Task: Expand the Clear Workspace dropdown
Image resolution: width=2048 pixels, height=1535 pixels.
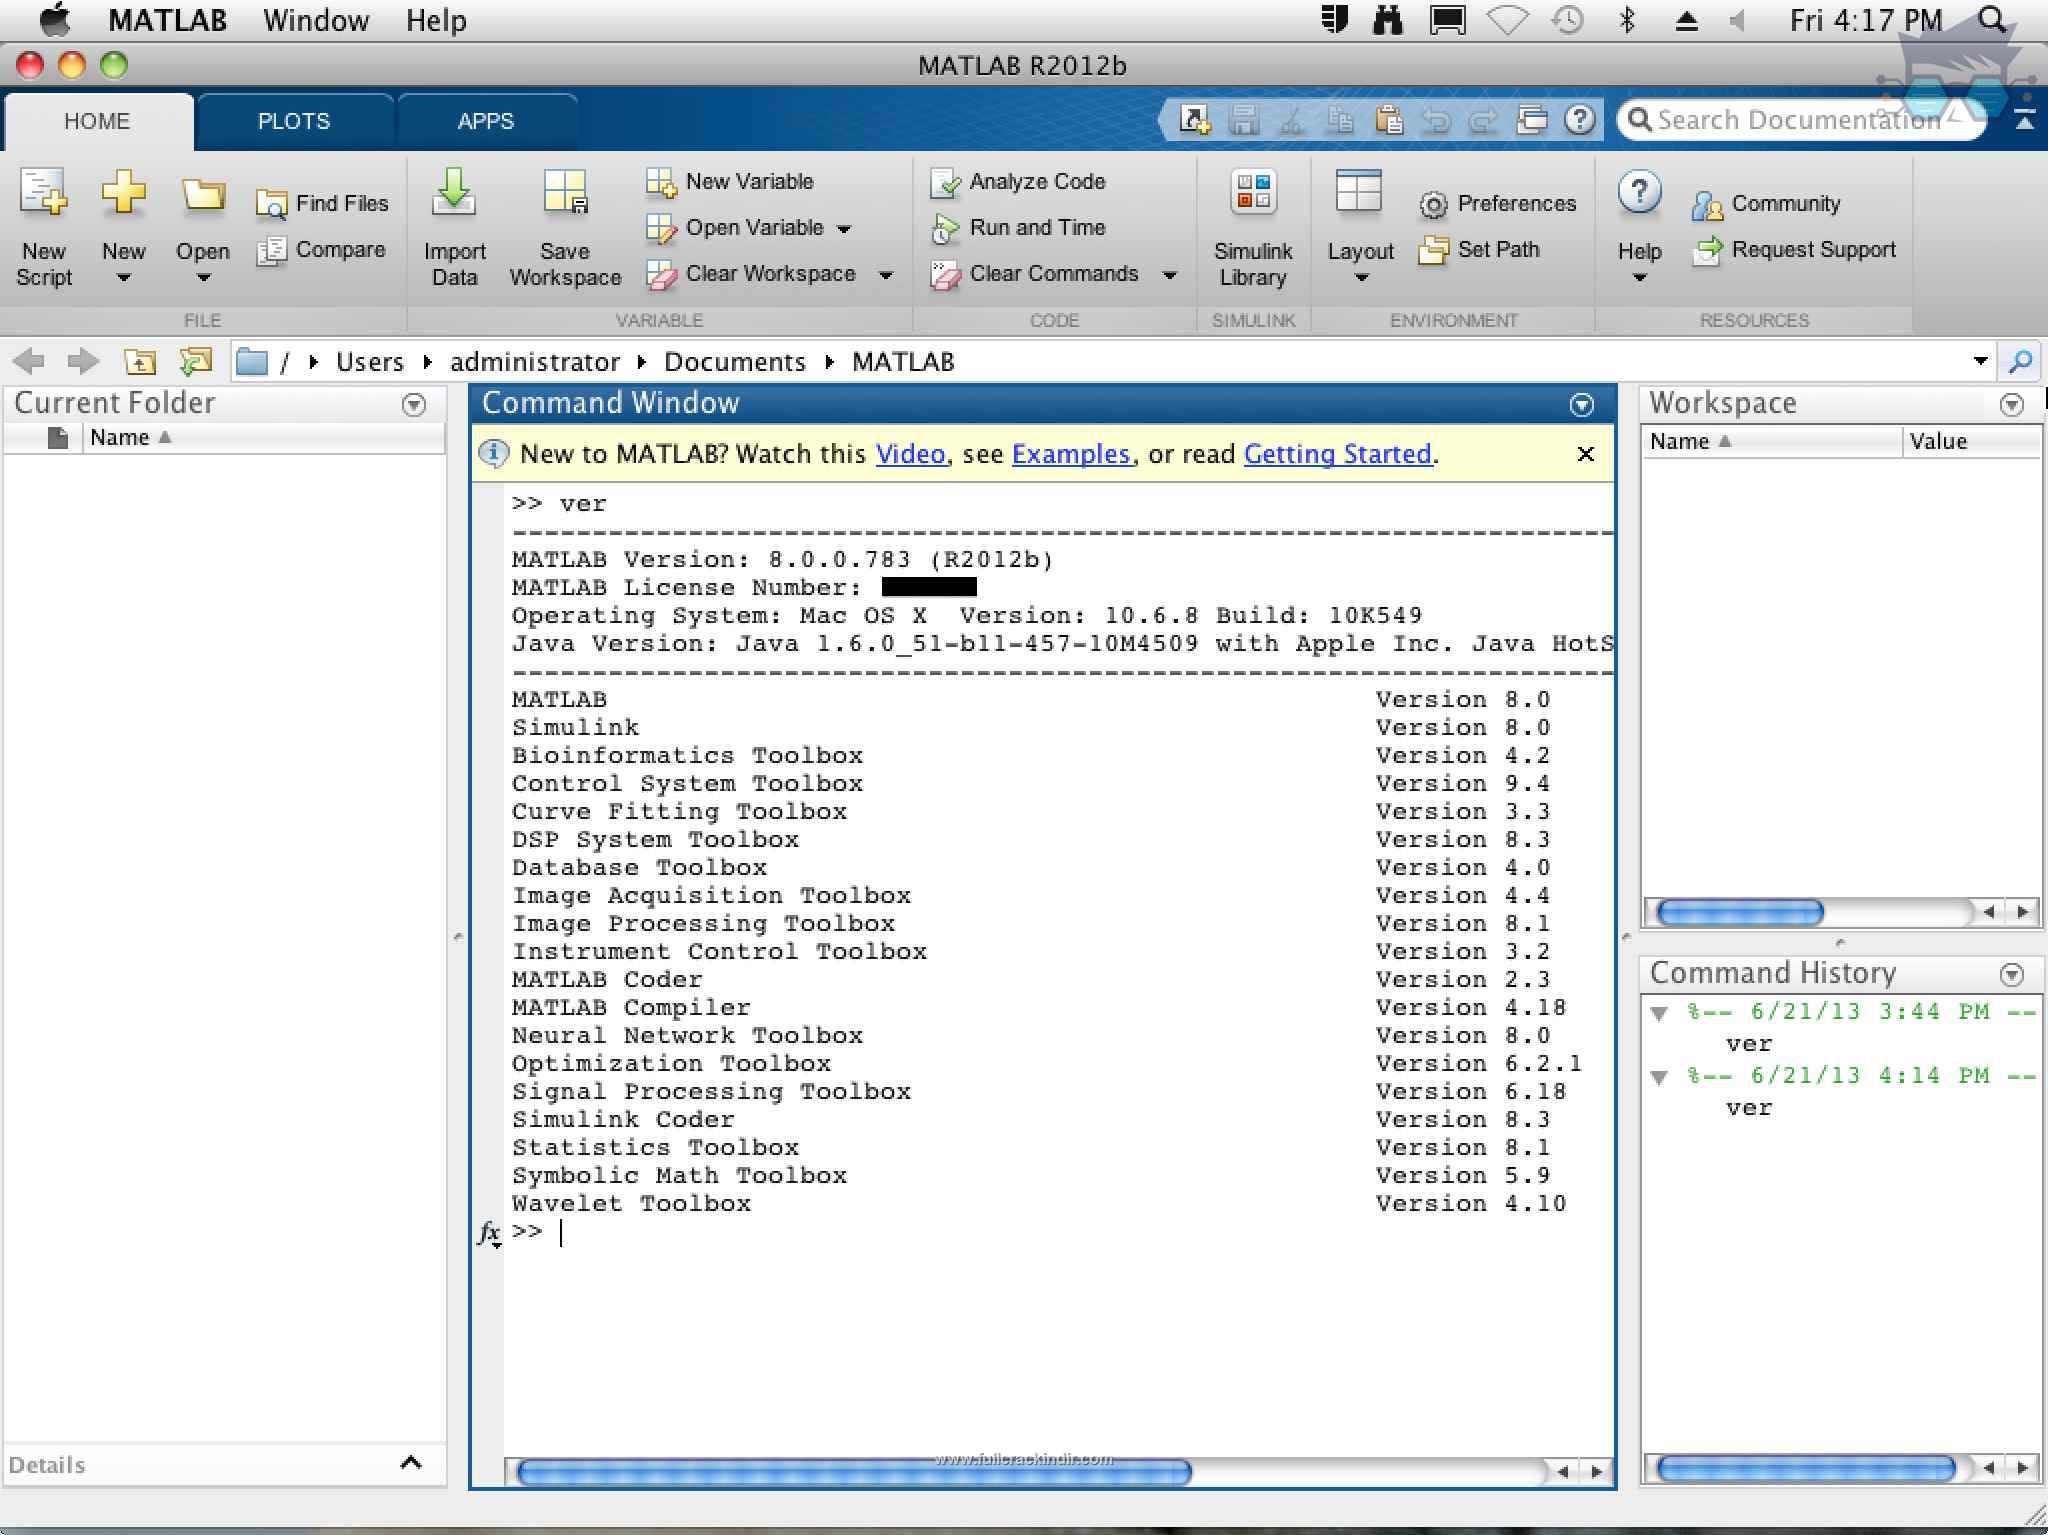Action: (x=882, y=277)
